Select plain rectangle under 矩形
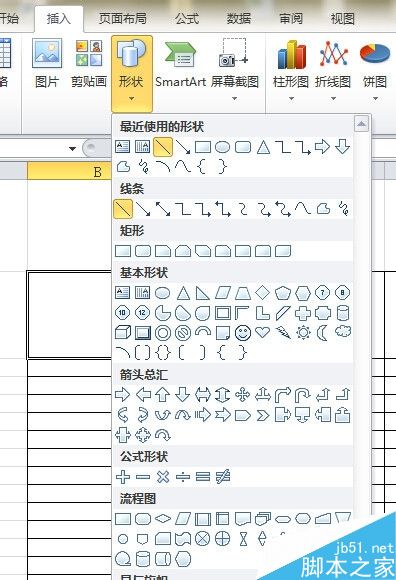Image resolution: width=396 pixels, height=580 pixels. (123, 251)
